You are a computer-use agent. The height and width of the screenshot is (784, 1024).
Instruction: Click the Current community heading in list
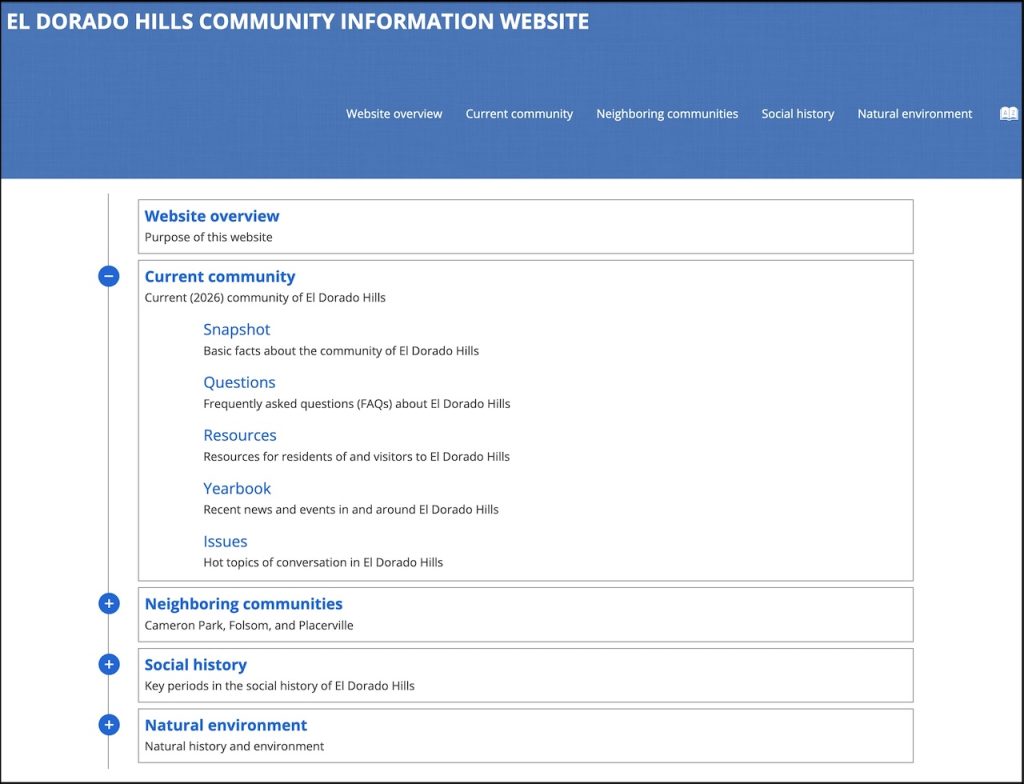220,277
